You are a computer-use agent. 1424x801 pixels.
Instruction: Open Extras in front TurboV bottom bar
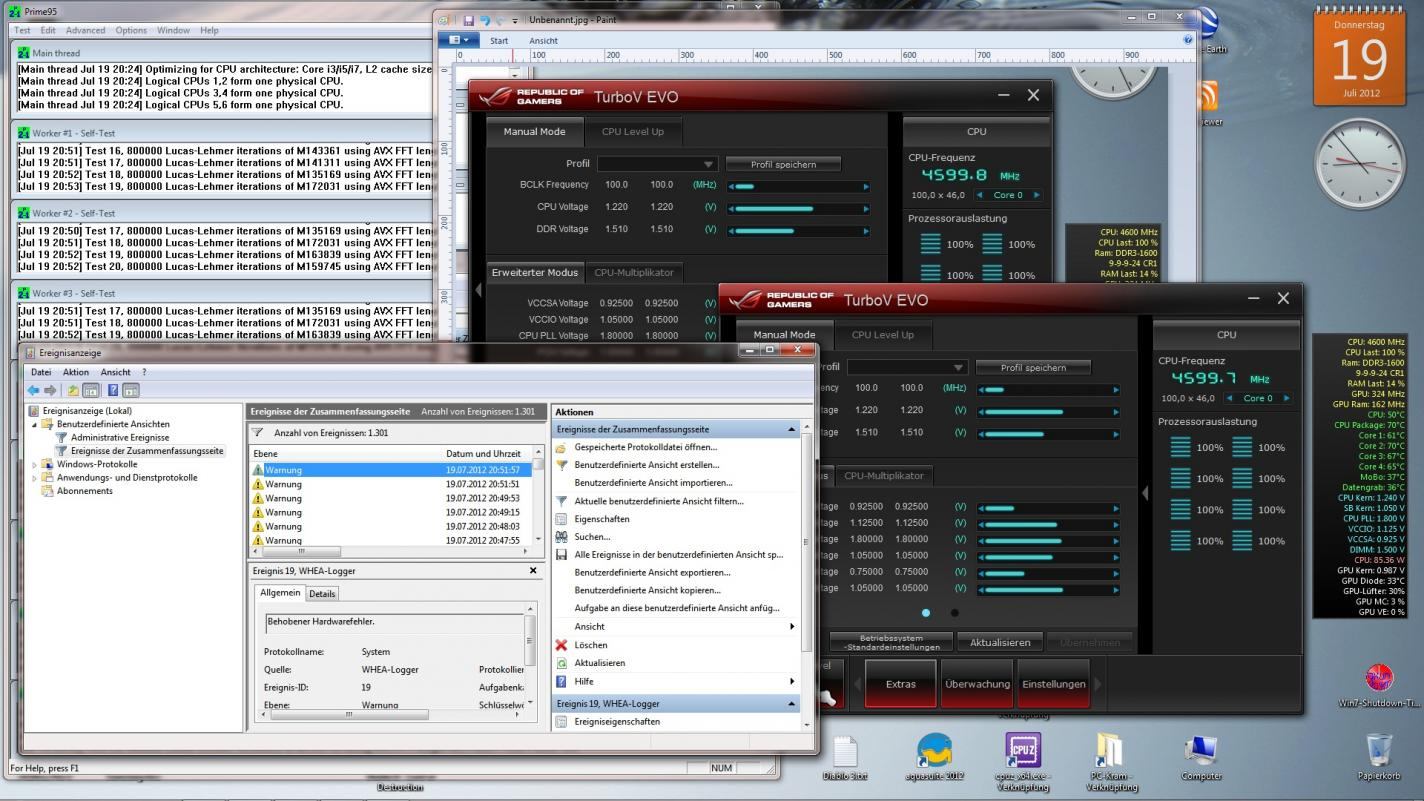(x=900, y=684)
